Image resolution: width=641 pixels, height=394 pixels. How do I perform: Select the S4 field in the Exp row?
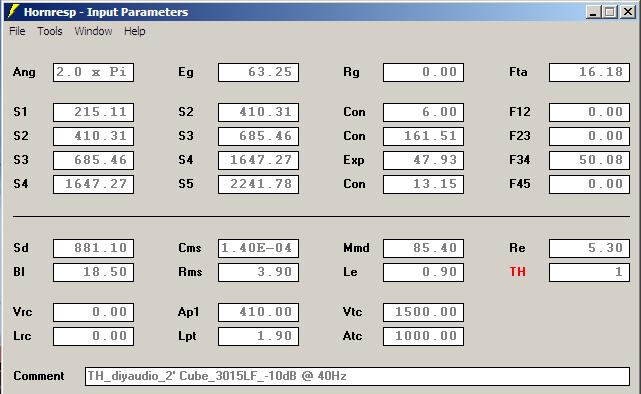click(x=258, y=160)
